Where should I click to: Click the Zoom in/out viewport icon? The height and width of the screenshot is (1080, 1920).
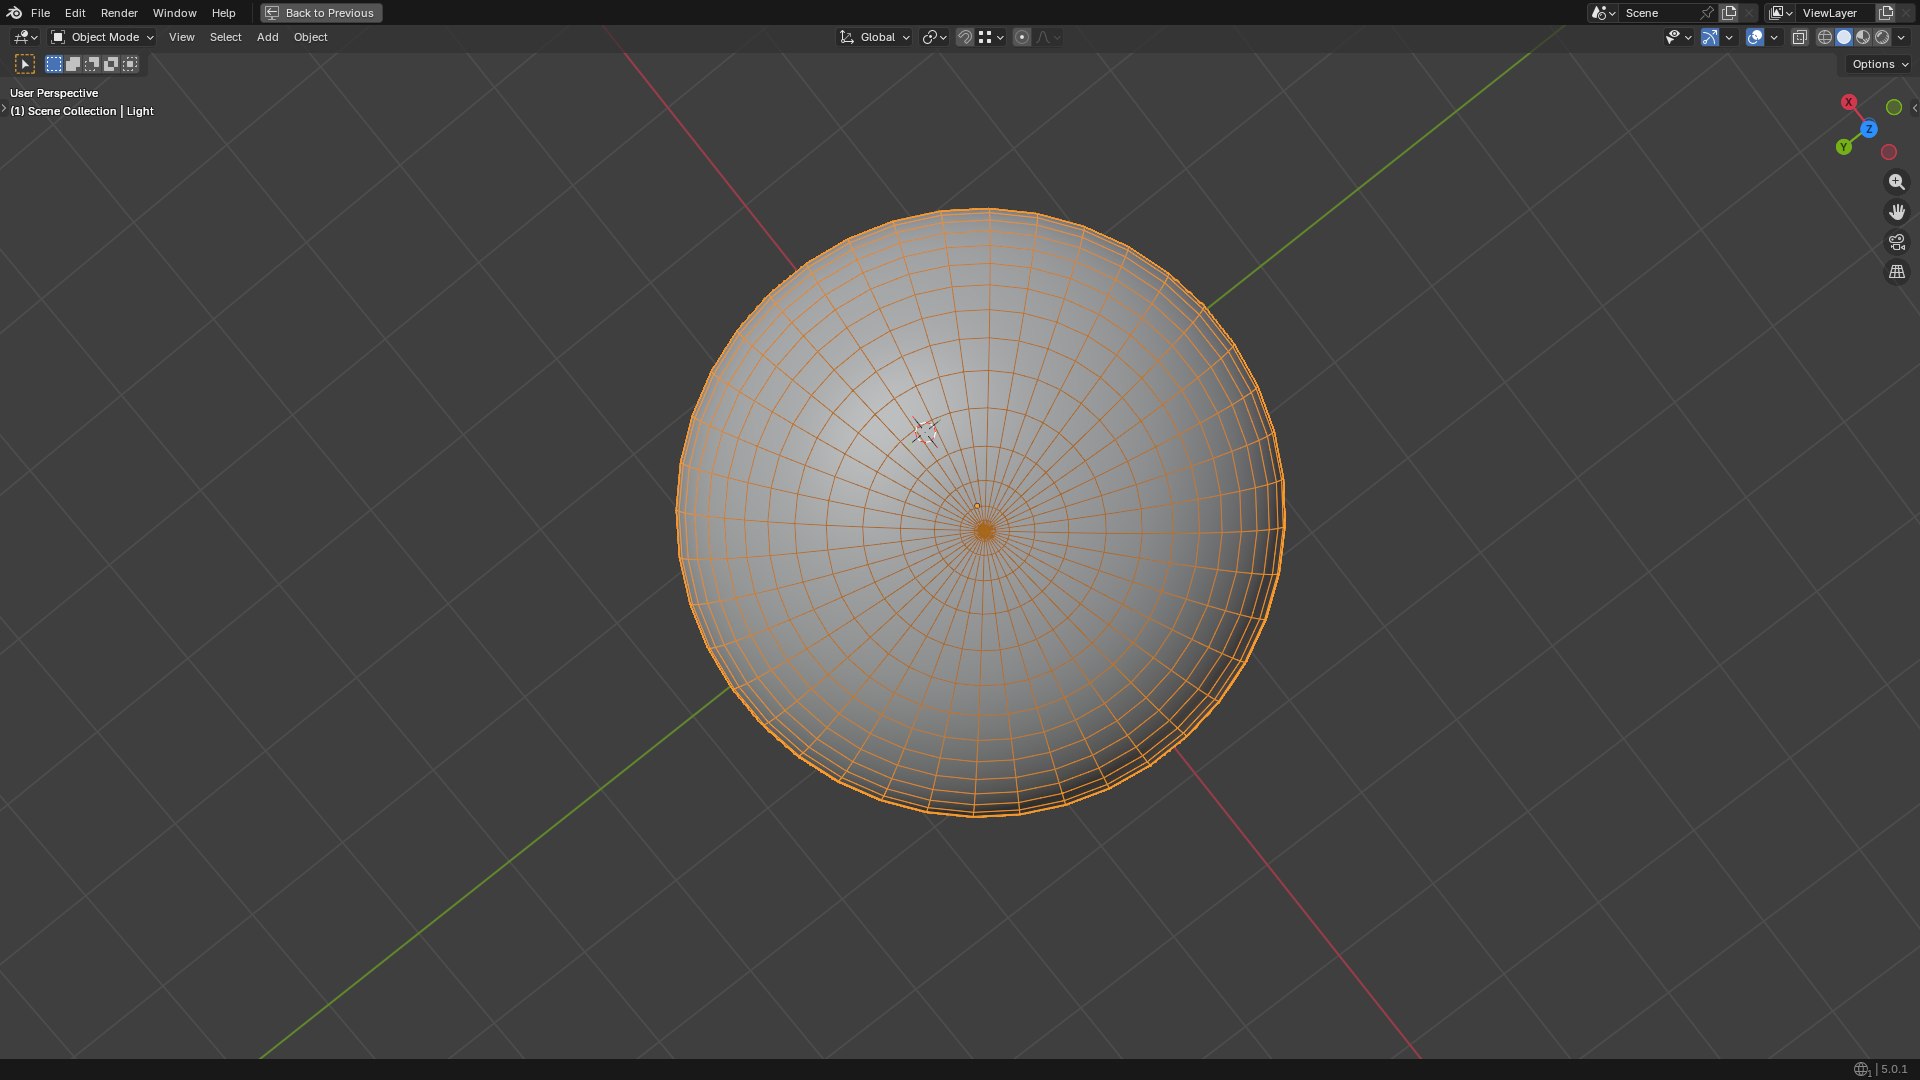1896,182
